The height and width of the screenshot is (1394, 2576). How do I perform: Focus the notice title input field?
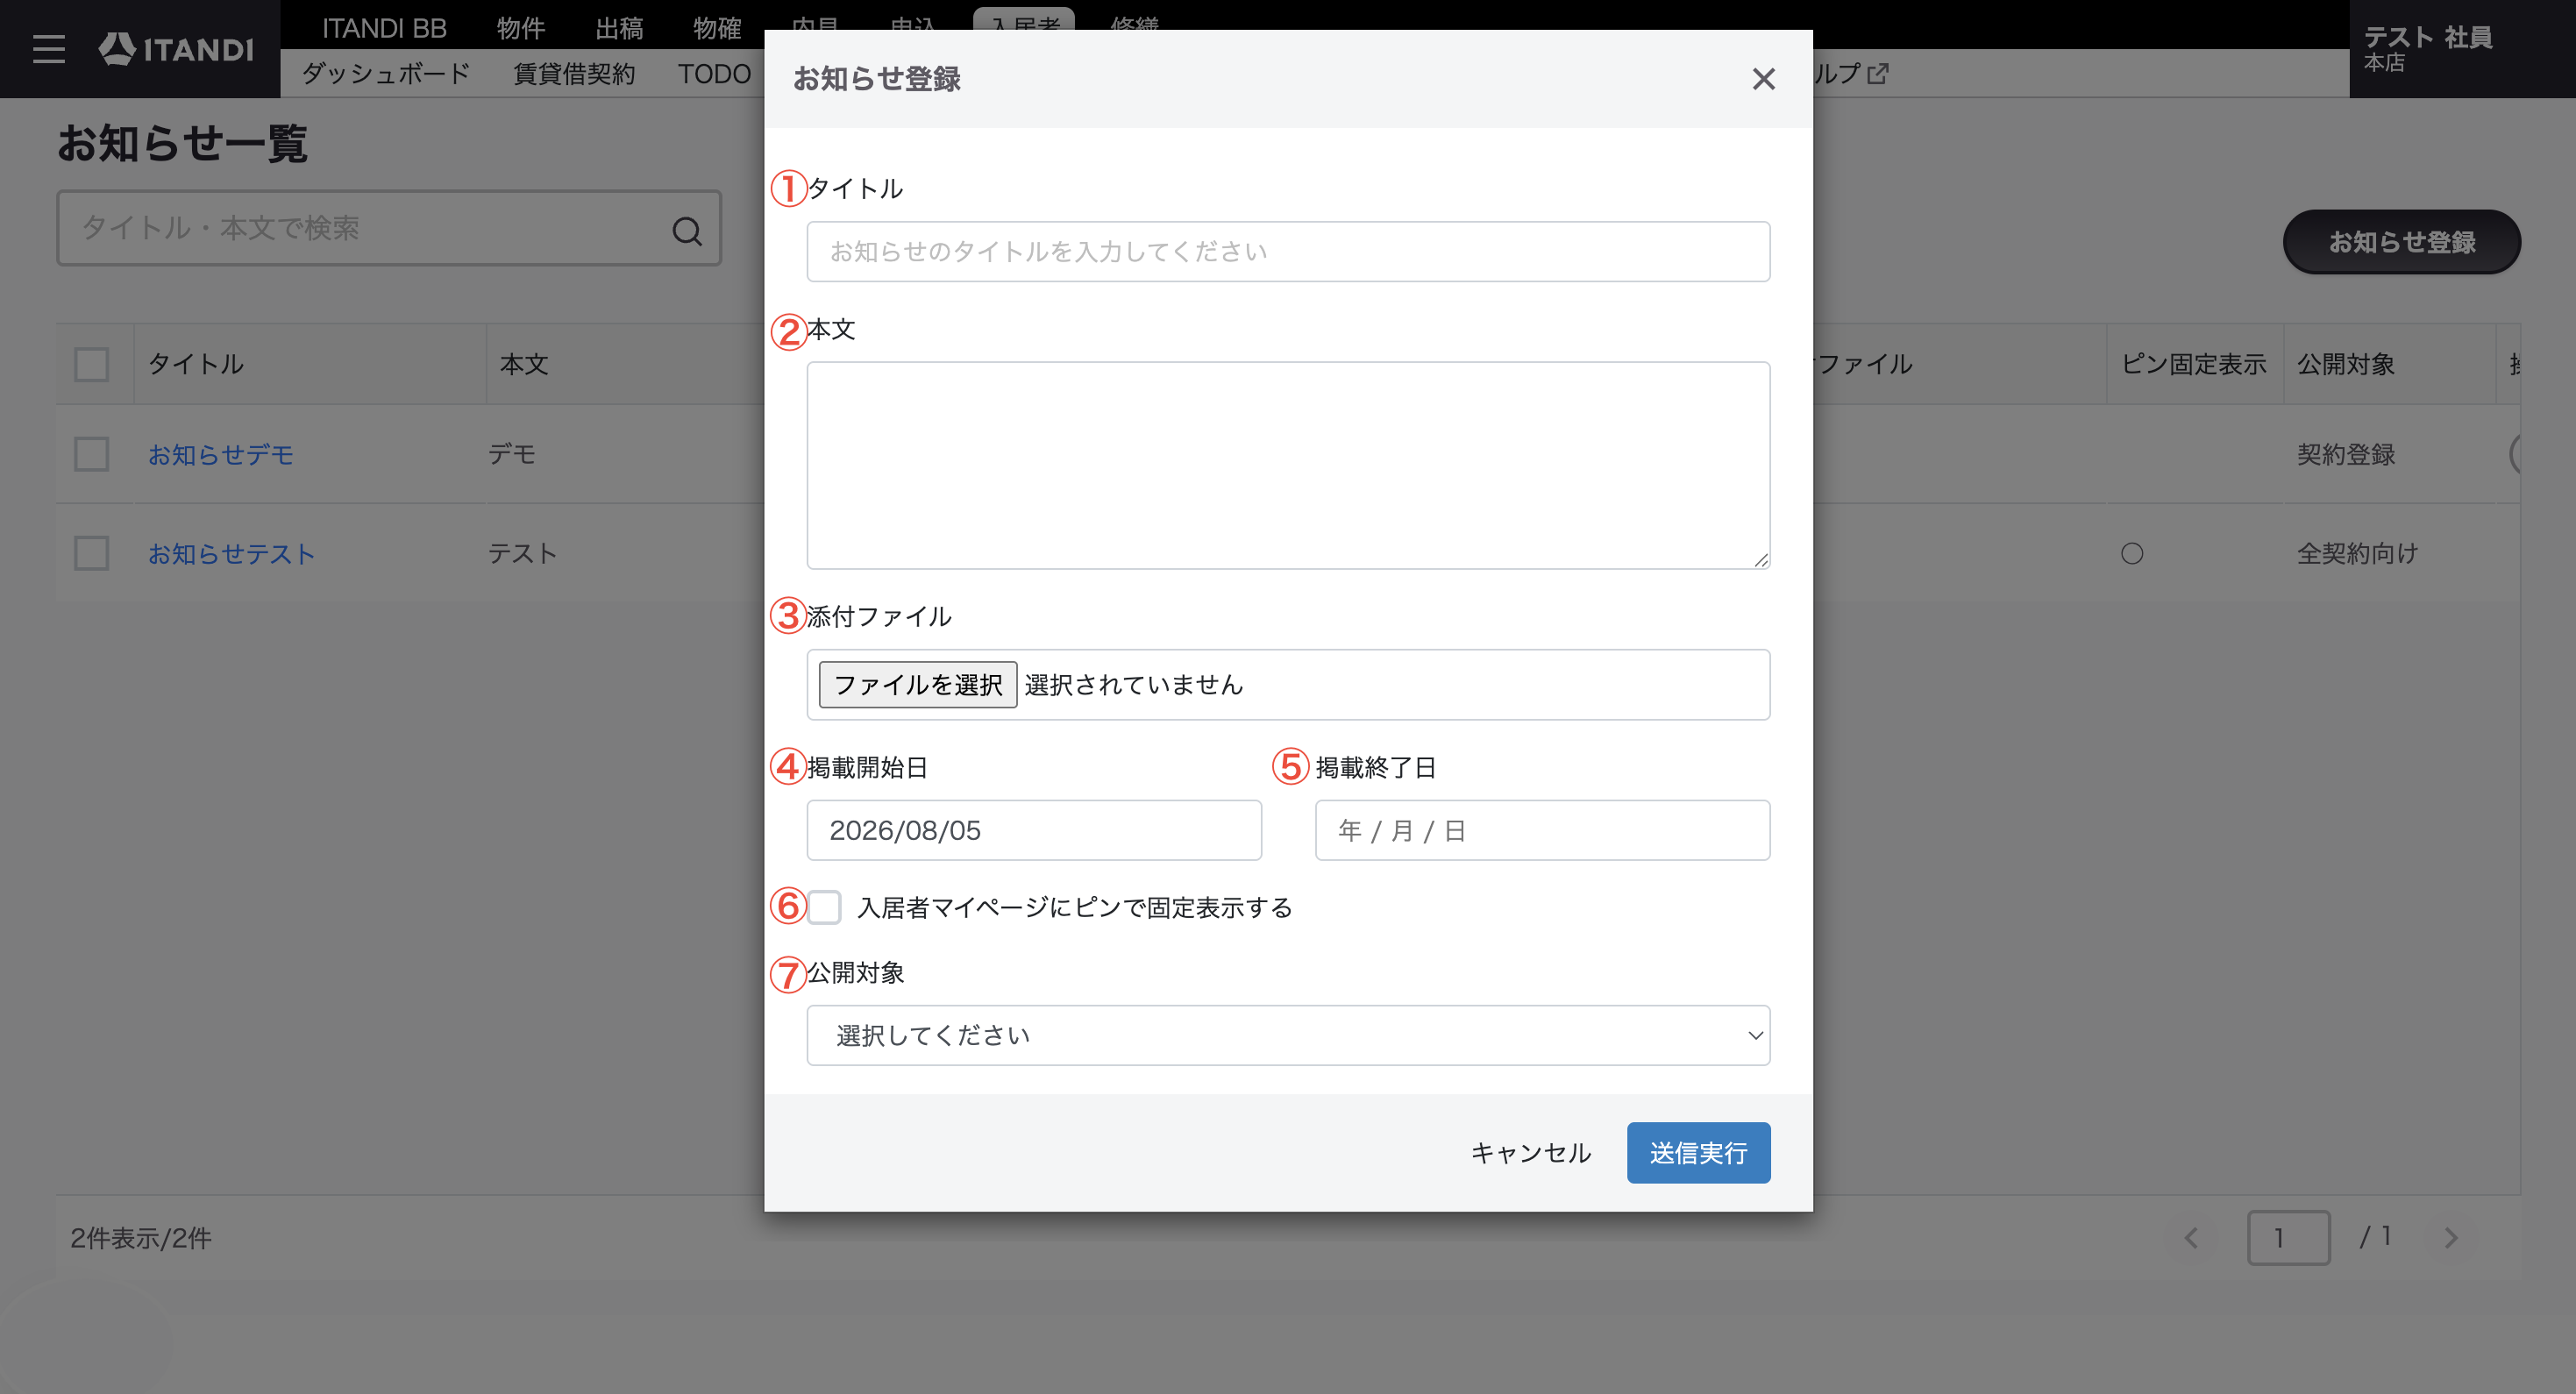click(1288, 251)
